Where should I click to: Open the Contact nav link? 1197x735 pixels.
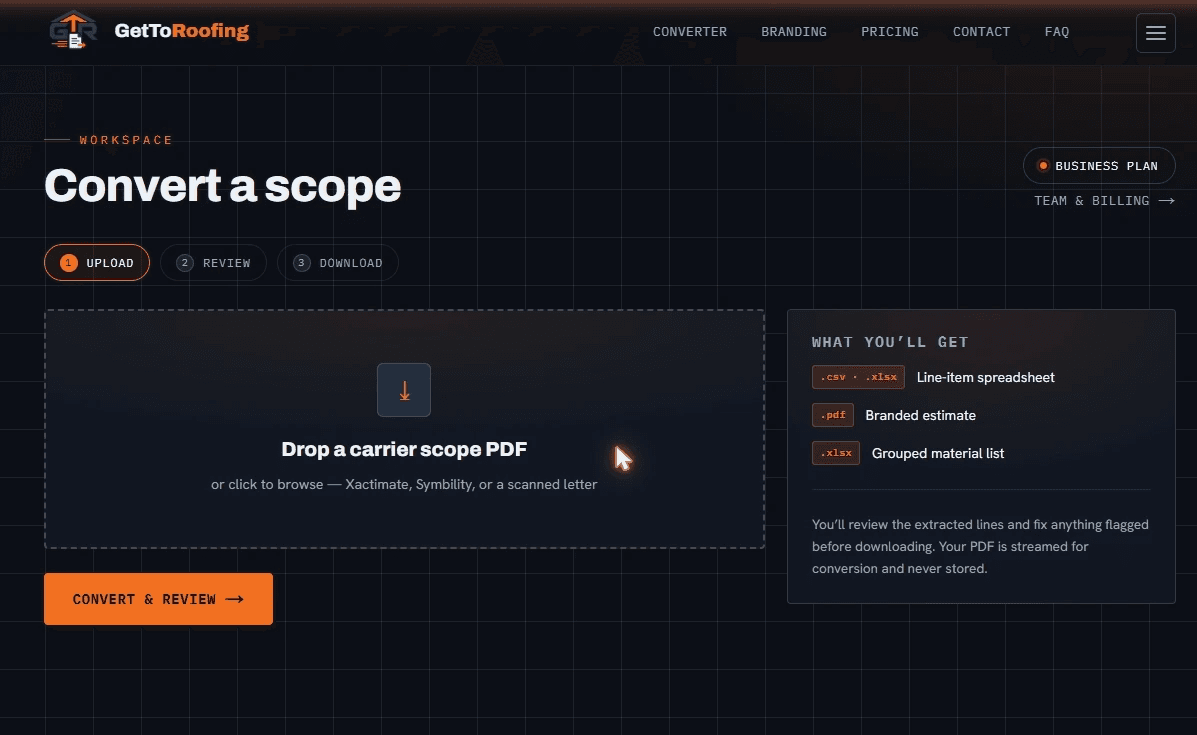point(981,32)
